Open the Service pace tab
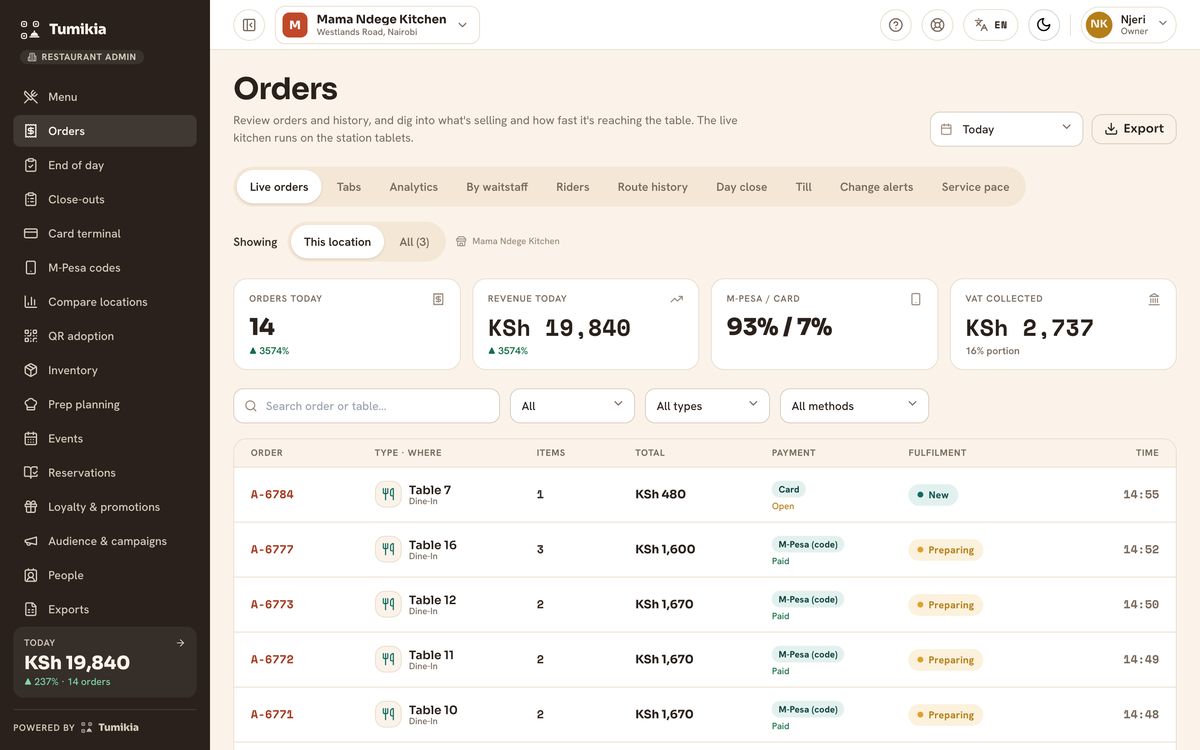The width and height of the screenshot is (1200, 750). click(975, 187)
